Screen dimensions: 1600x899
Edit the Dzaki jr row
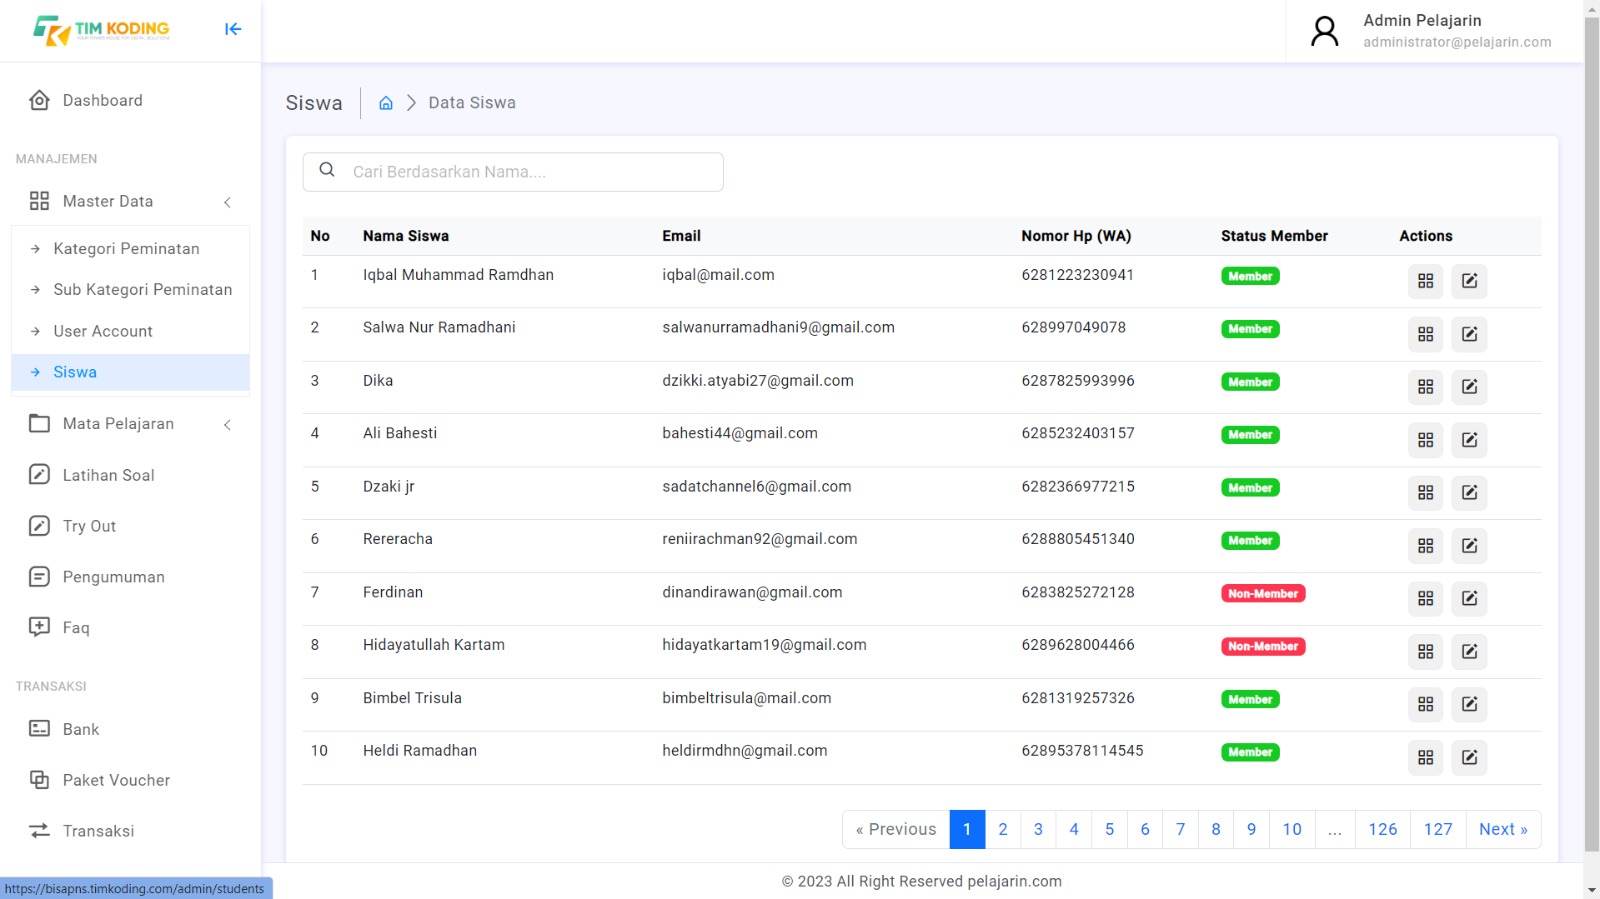tap(1470, 493)
